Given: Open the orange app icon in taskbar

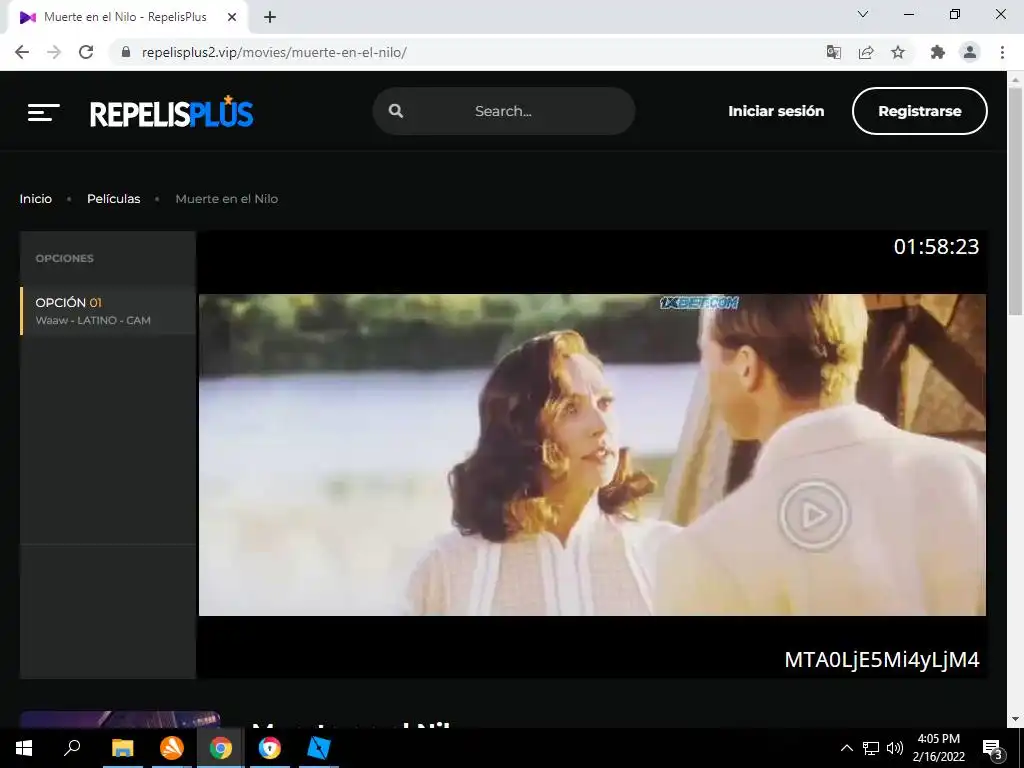Looking at the screenshot, I should point(172,748).
